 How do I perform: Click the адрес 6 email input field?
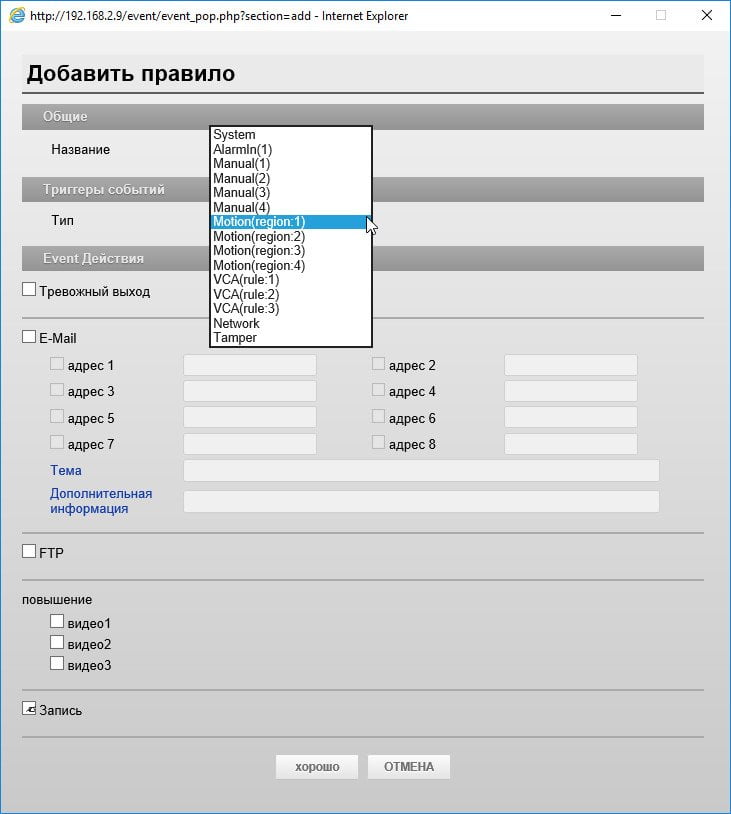(571, 417)
